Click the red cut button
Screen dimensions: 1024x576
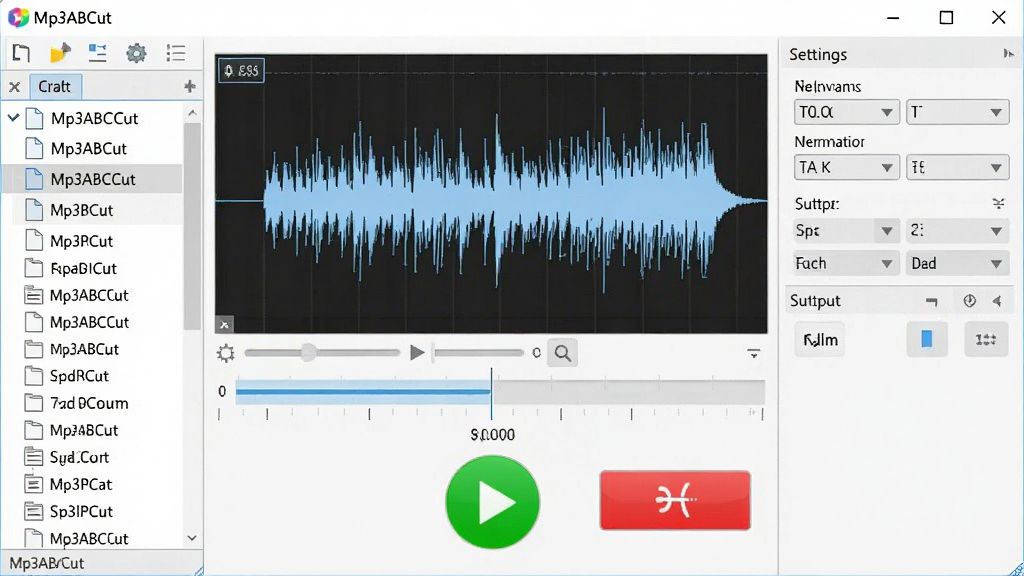[675, 500]
